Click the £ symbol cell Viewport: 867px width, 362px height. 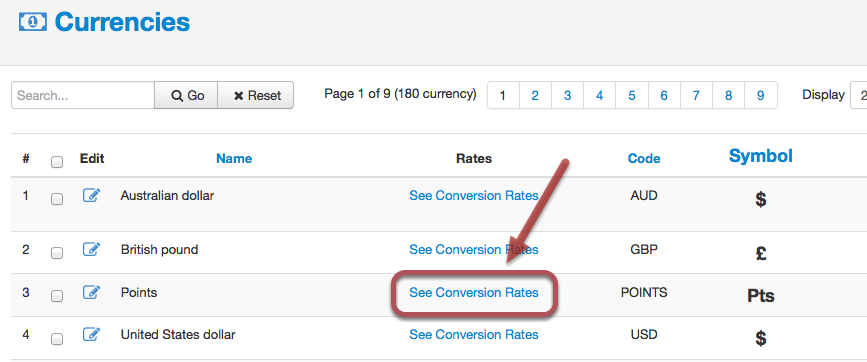(761, 253)
